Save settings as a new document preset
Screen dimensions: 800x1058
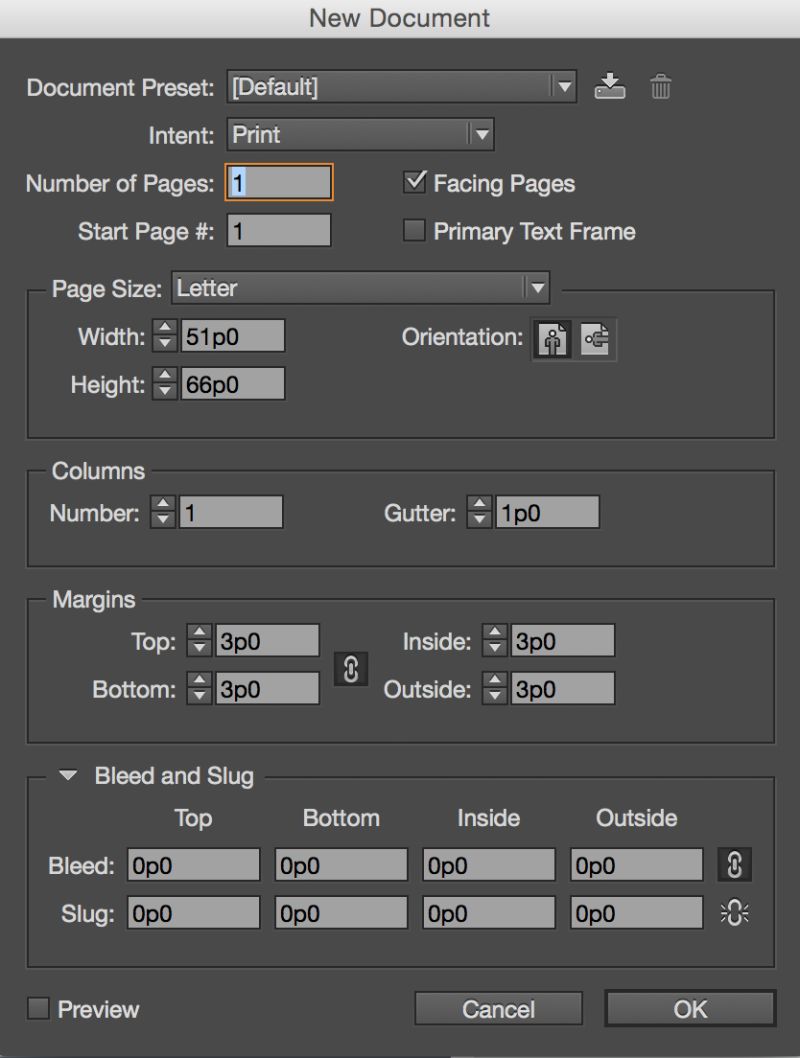611,86
